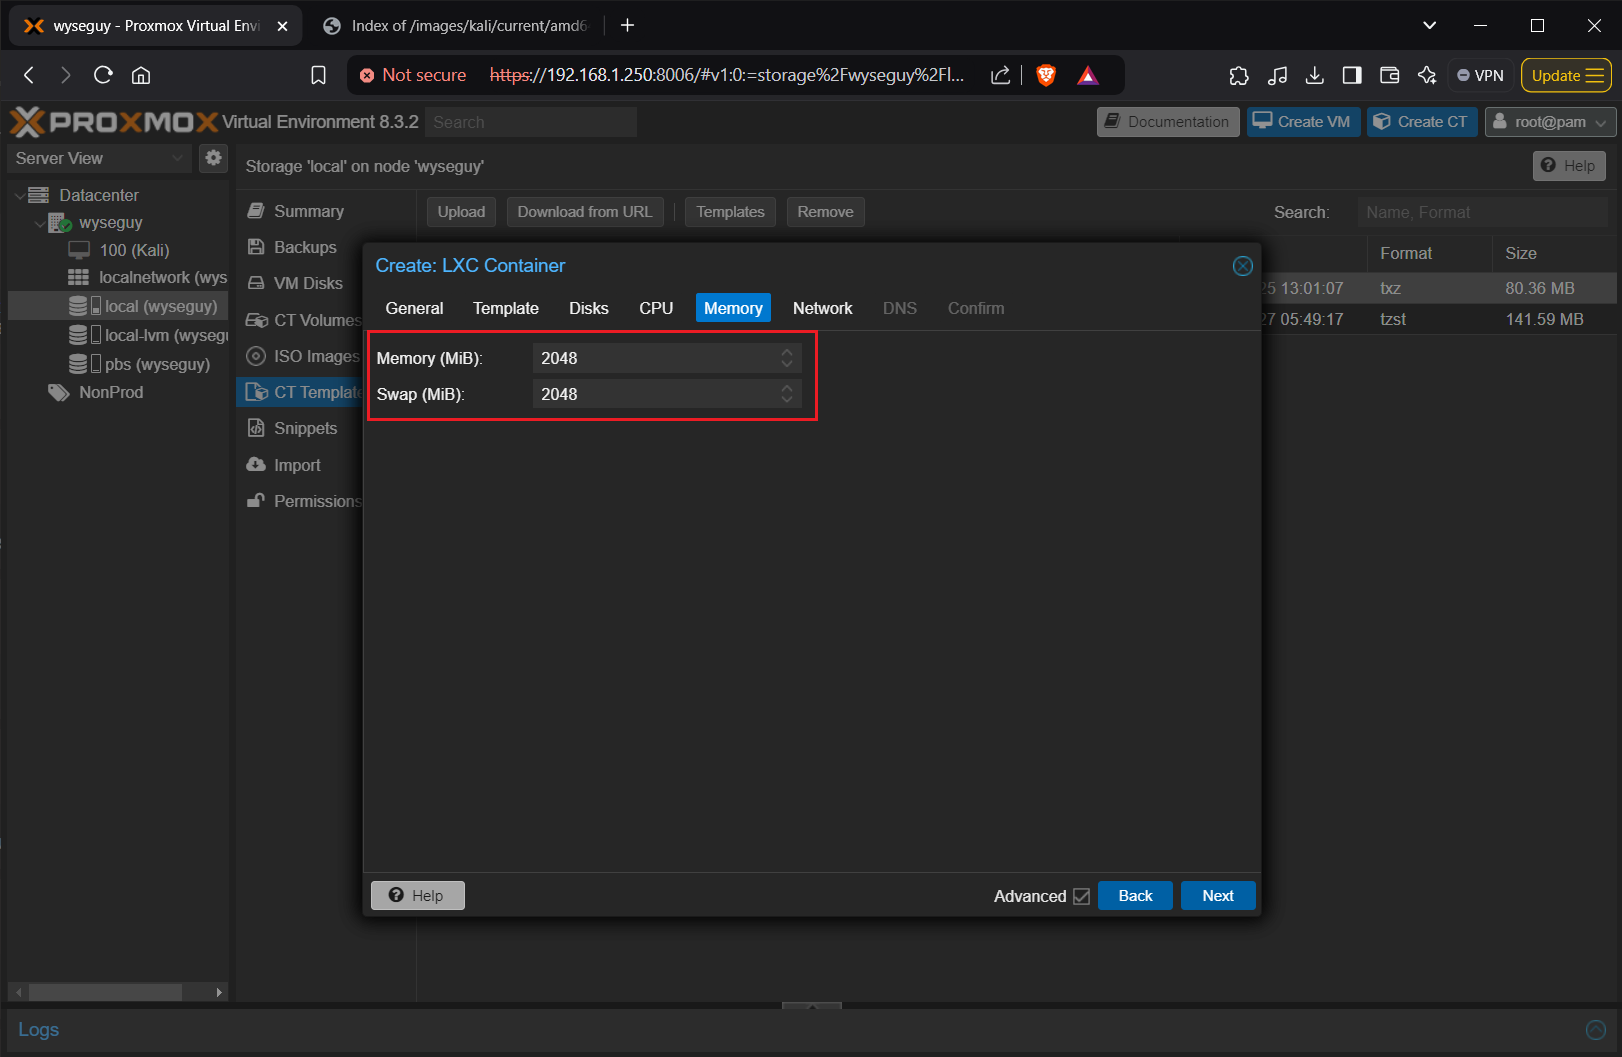Click the Next button
The width and height of the screenshot is (1622, 1057).
point(1218,896)
